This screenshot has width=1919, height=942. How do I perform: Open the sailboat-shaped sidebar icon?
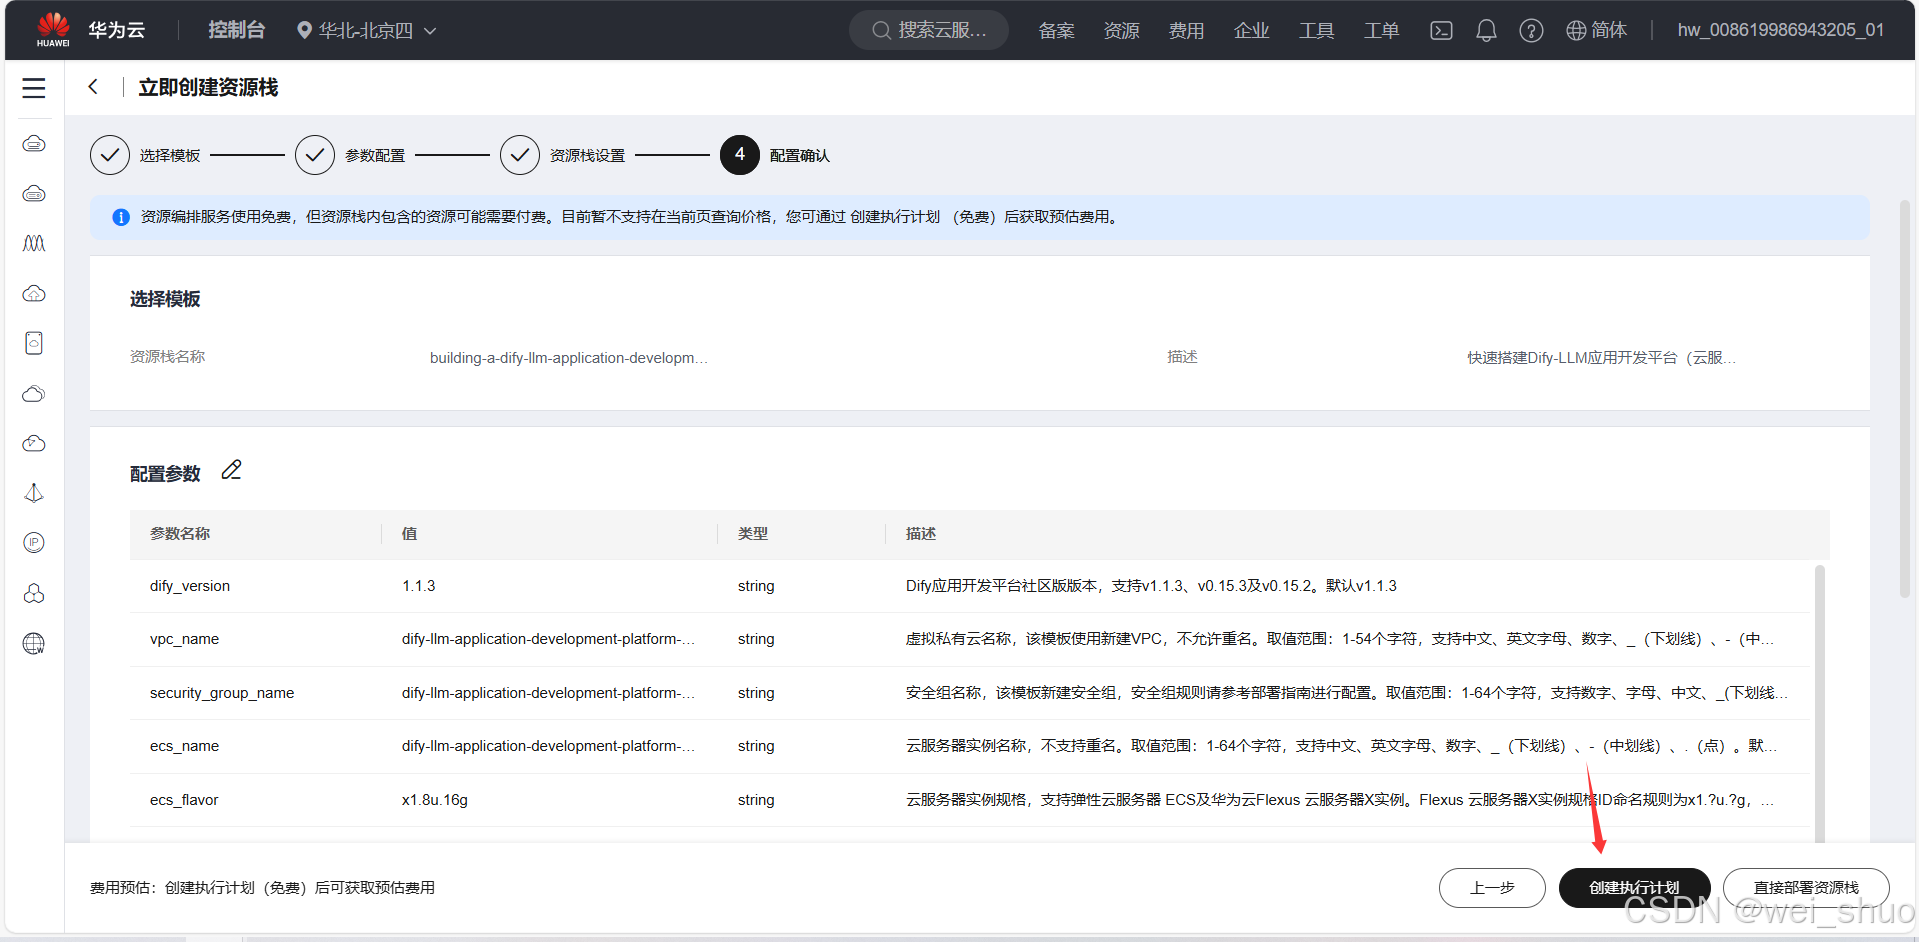pos(34,493)
